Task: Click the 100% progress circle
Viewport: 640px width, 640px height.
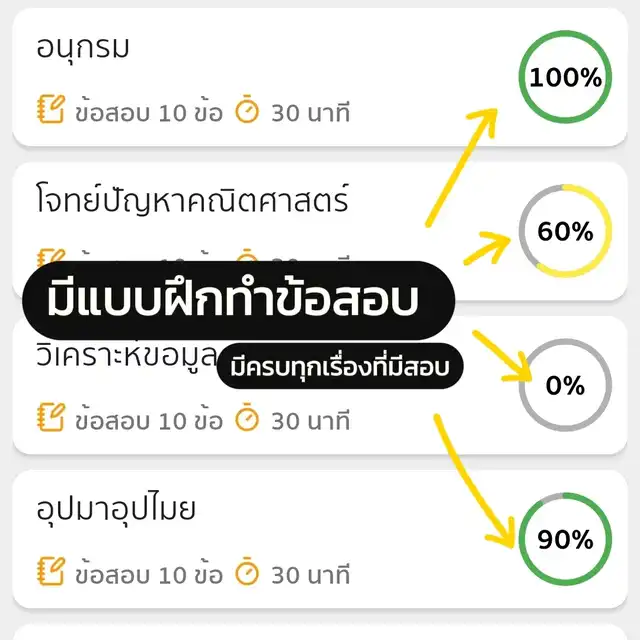Action: pyautogui.click(x=566, y=77)
